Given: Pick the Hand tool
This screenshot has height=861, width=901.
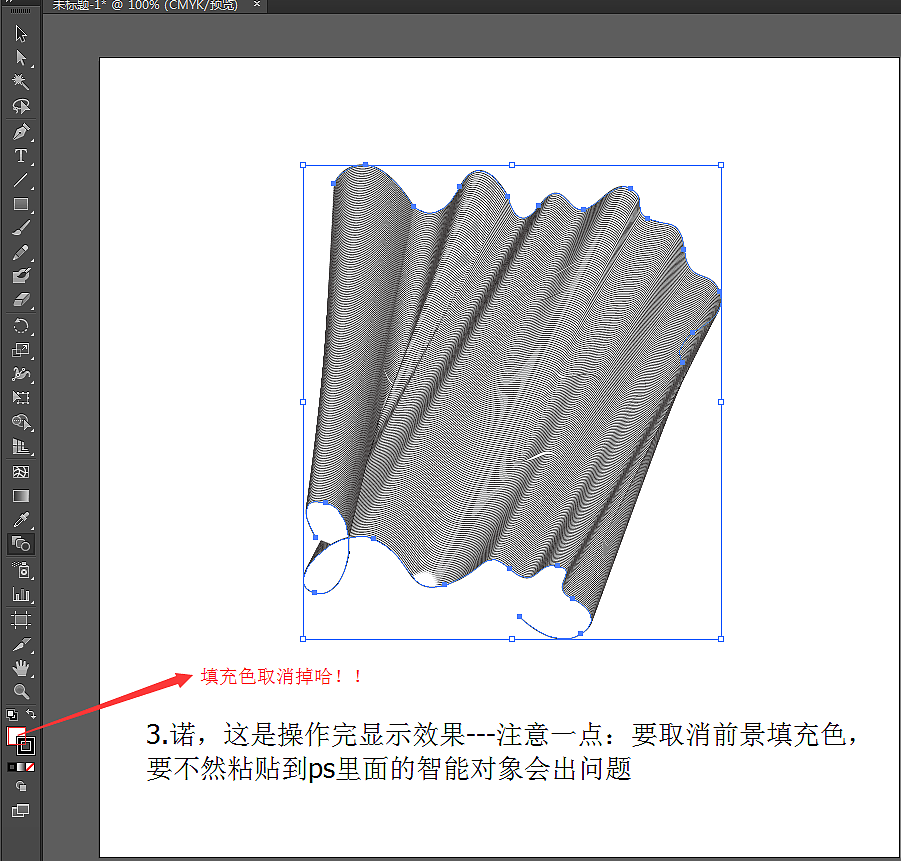Looking at the screenshot, I should click(21, 668).
